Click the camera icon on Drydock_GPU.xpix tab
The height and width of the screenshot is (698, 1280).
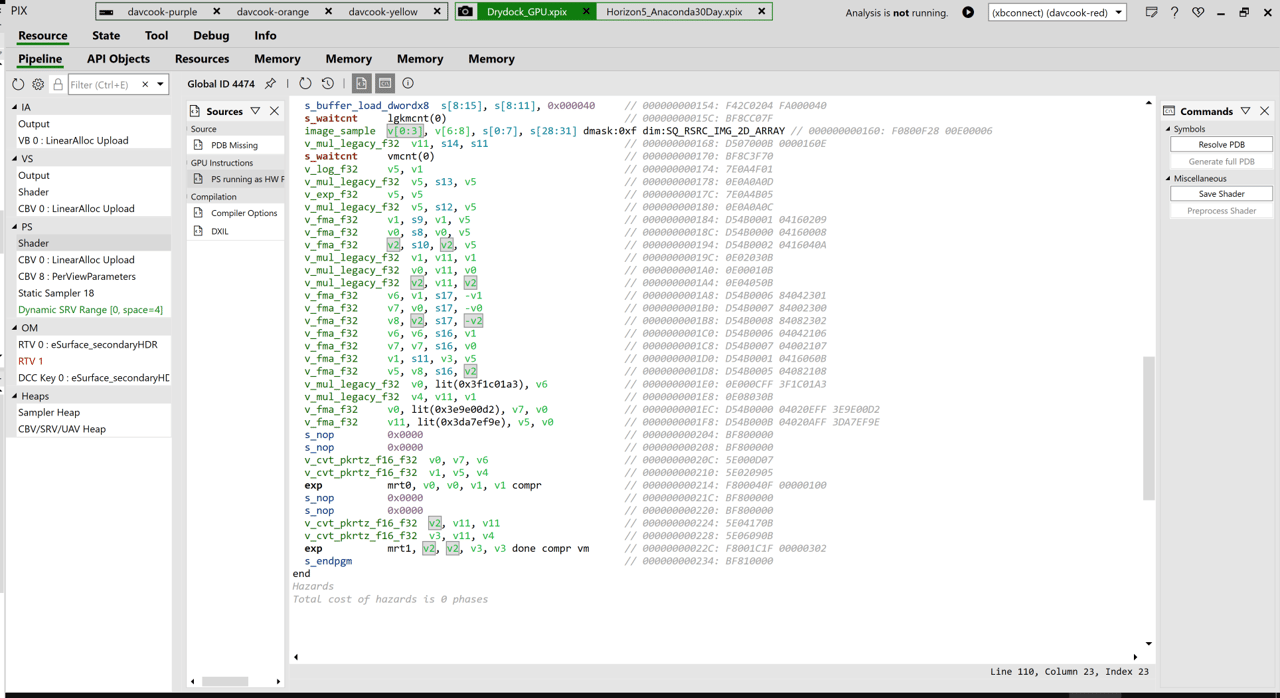point(466,12)
